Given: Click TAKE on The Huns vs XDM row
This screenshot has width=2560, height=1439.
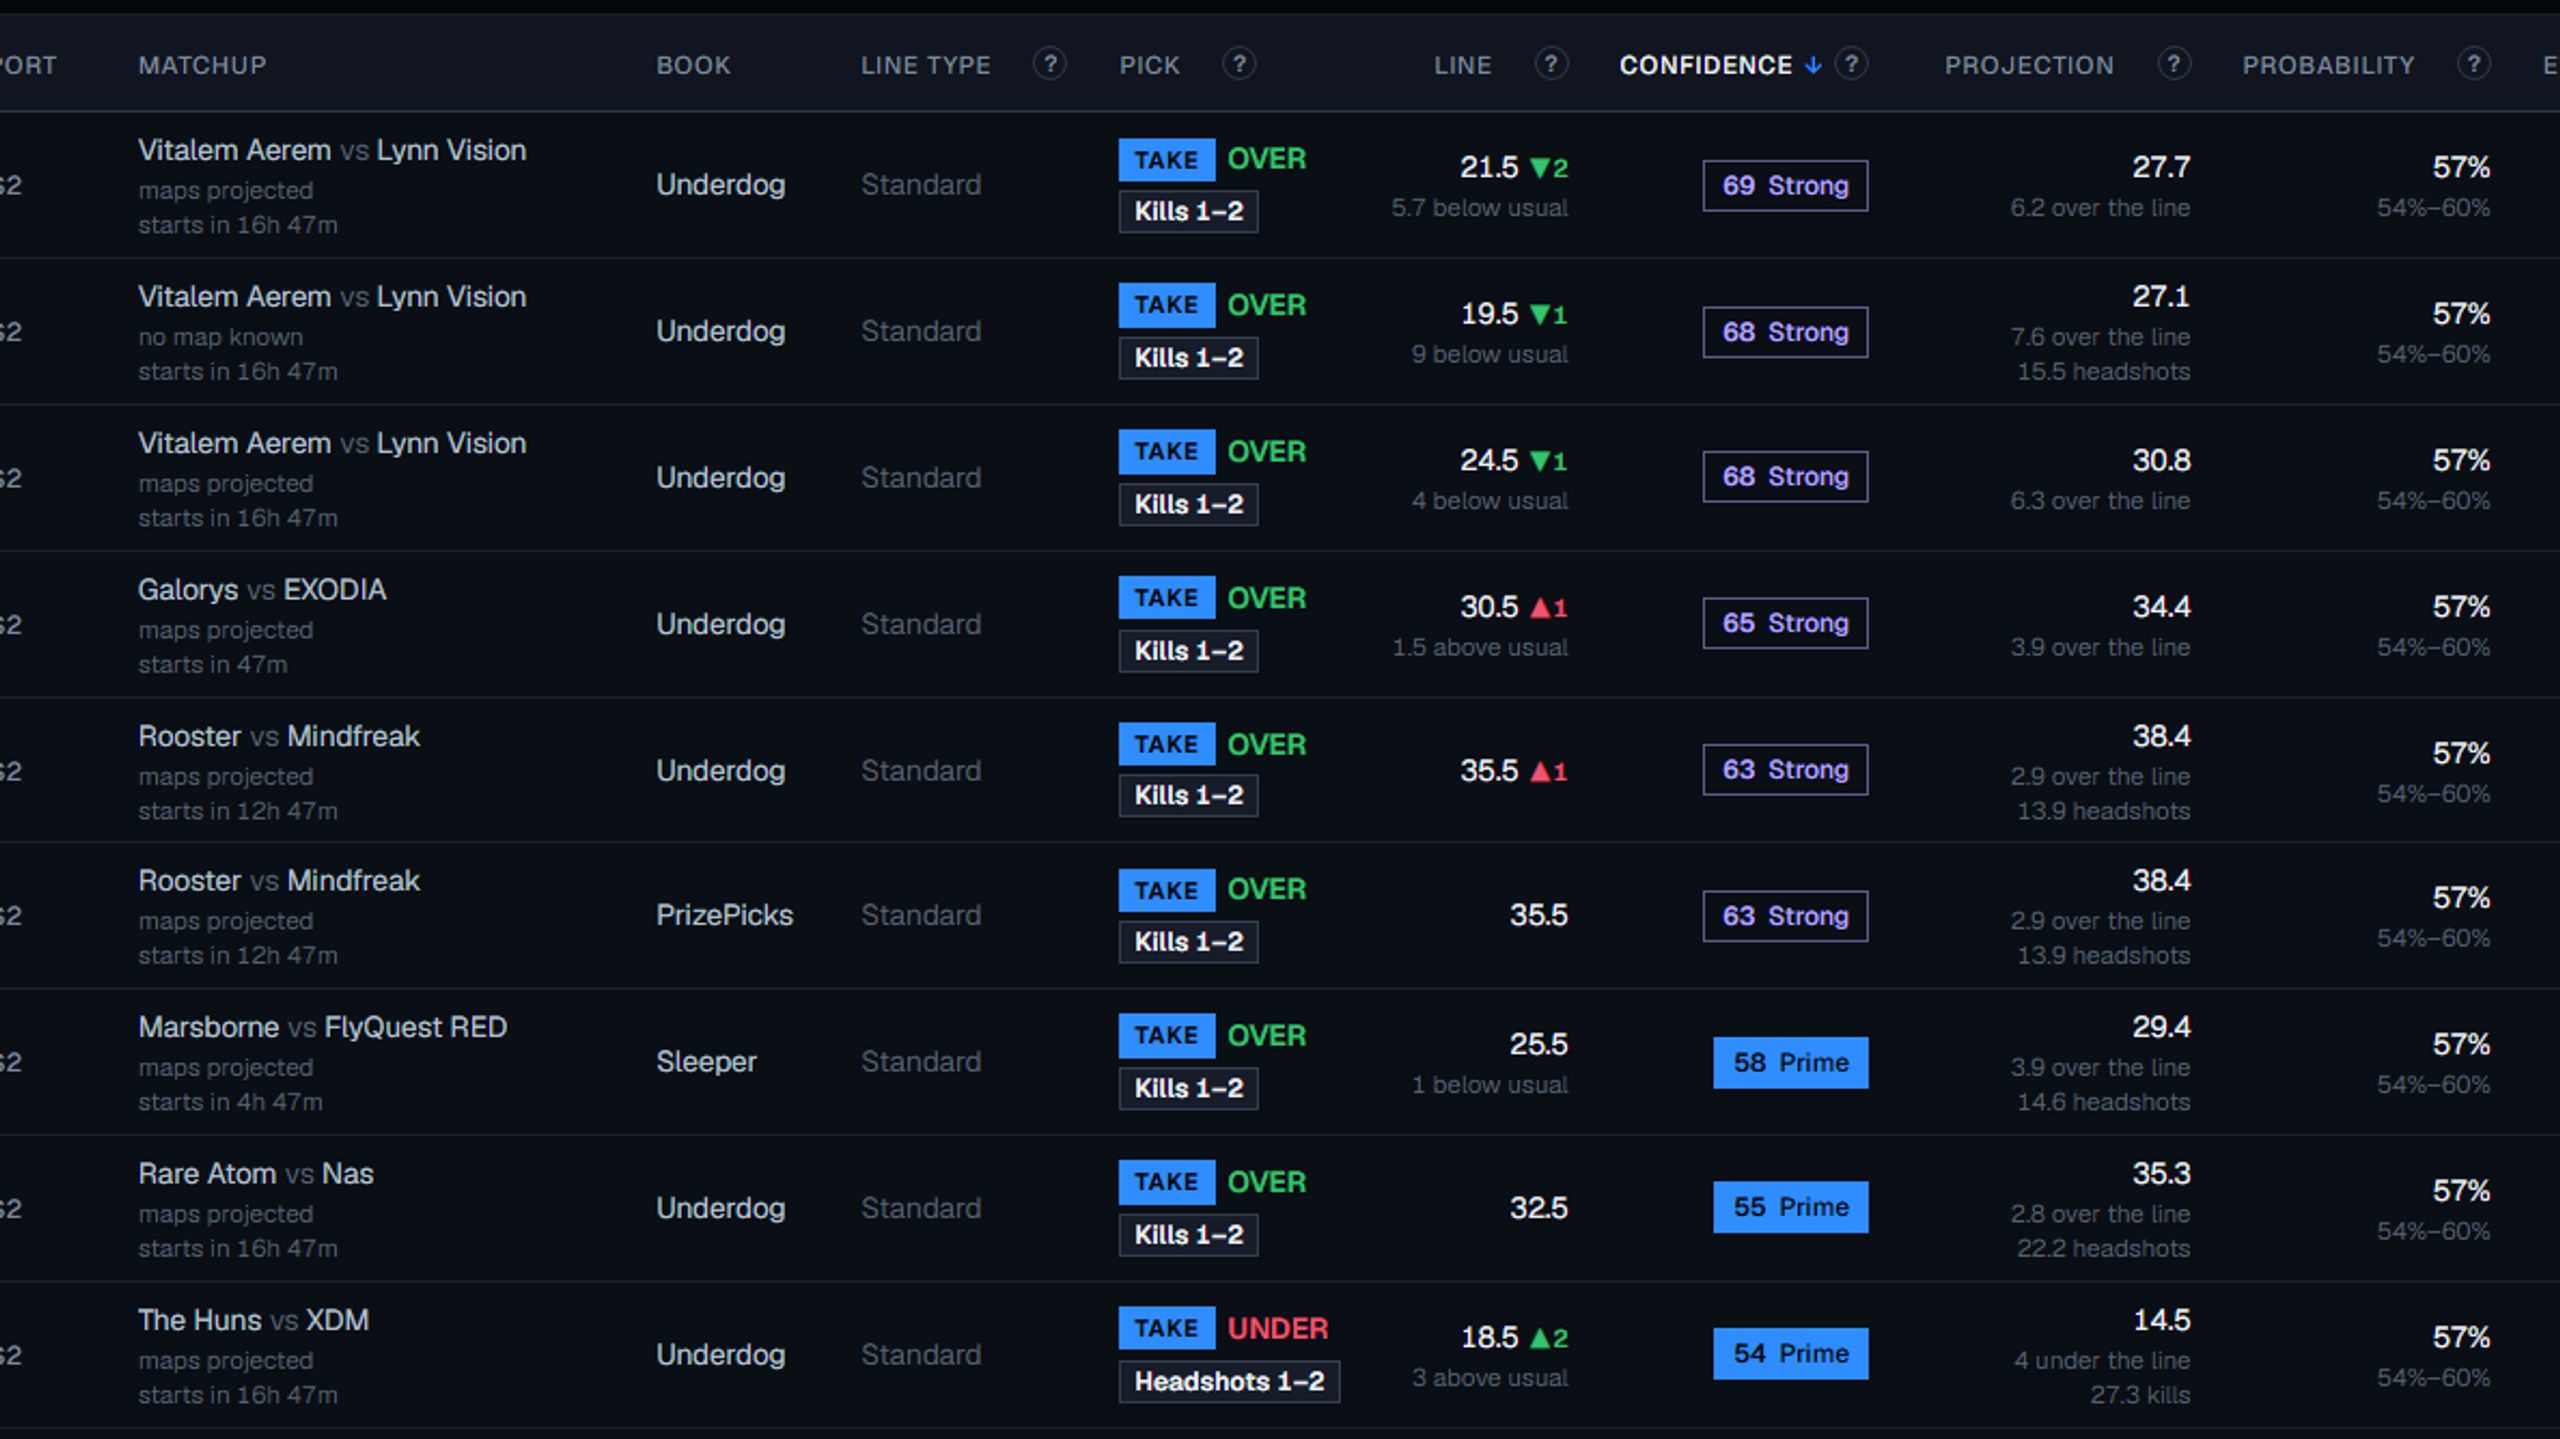Looking at the screenshot, I should pos(1167,1328).
